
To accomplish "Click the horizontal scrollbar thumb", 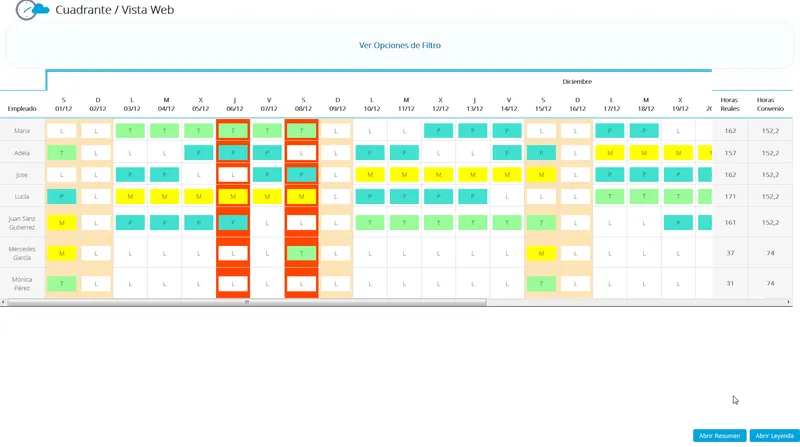I will pos(247,302).
